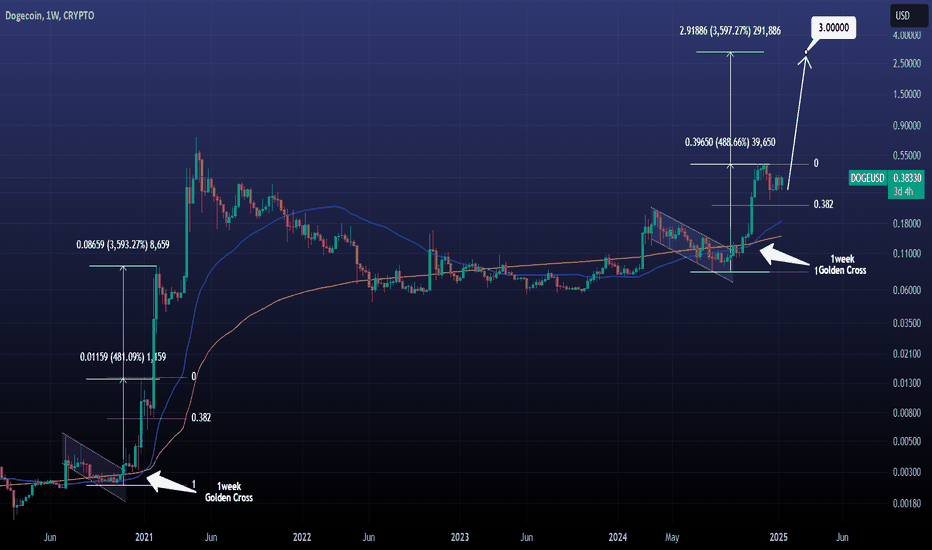Click the 0.382 Fibonacci label near 2021

point(201,417)
